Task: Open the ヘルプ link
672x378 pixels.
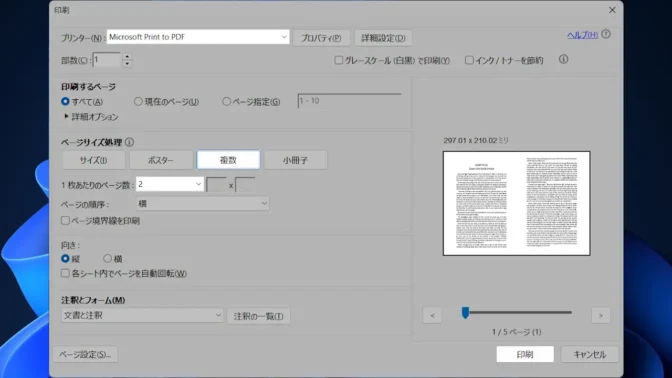Action: click(x=582, y=35)
